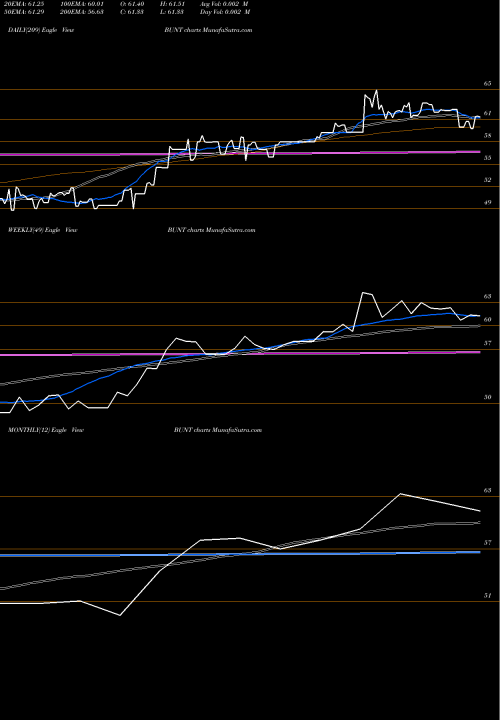This screenshot has height=720, width=500.
Task: Click the Avg Vol value
Action: point(224,4)
